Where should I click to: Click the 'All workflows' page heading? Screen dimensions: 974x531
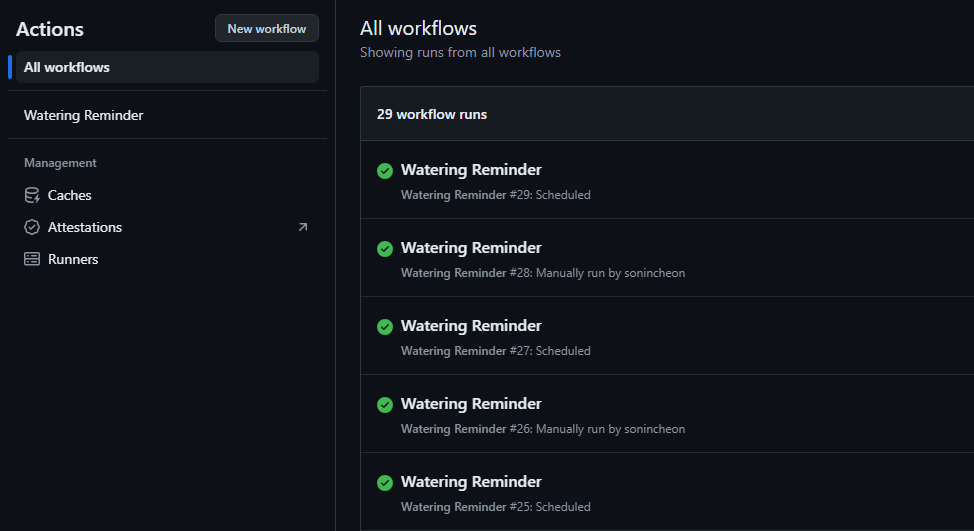[x=419, y=29]
